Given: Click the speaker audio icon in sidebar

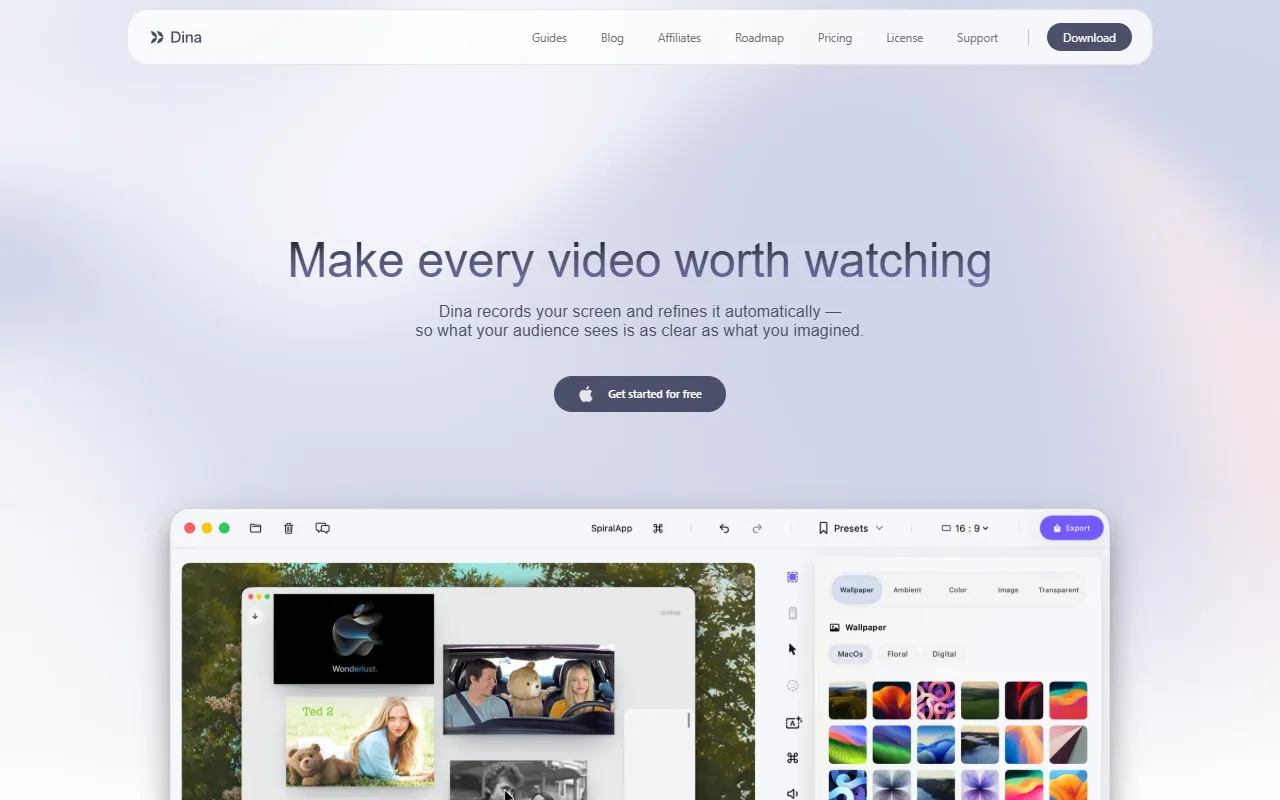Looking at the screenshot, I should pos(792,793).
